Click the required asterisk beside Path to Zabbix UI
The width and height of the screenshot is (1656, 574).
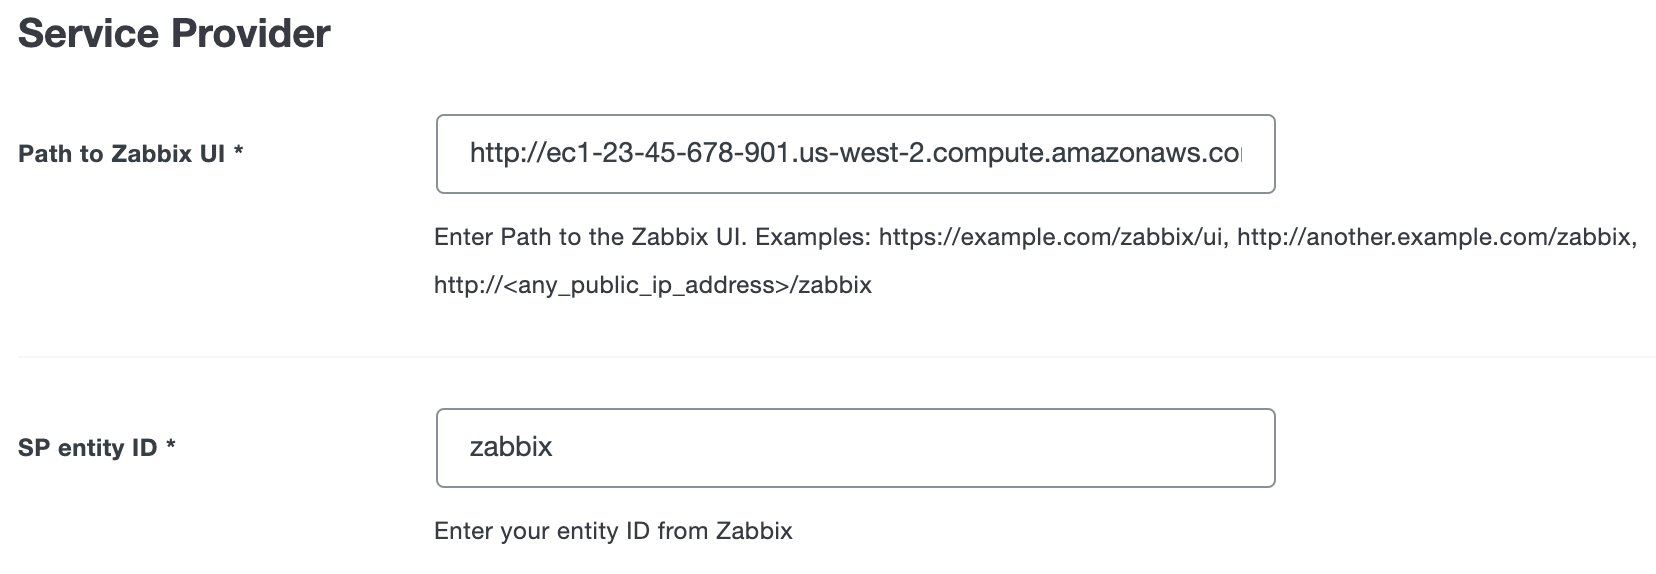tap(239, 154)
